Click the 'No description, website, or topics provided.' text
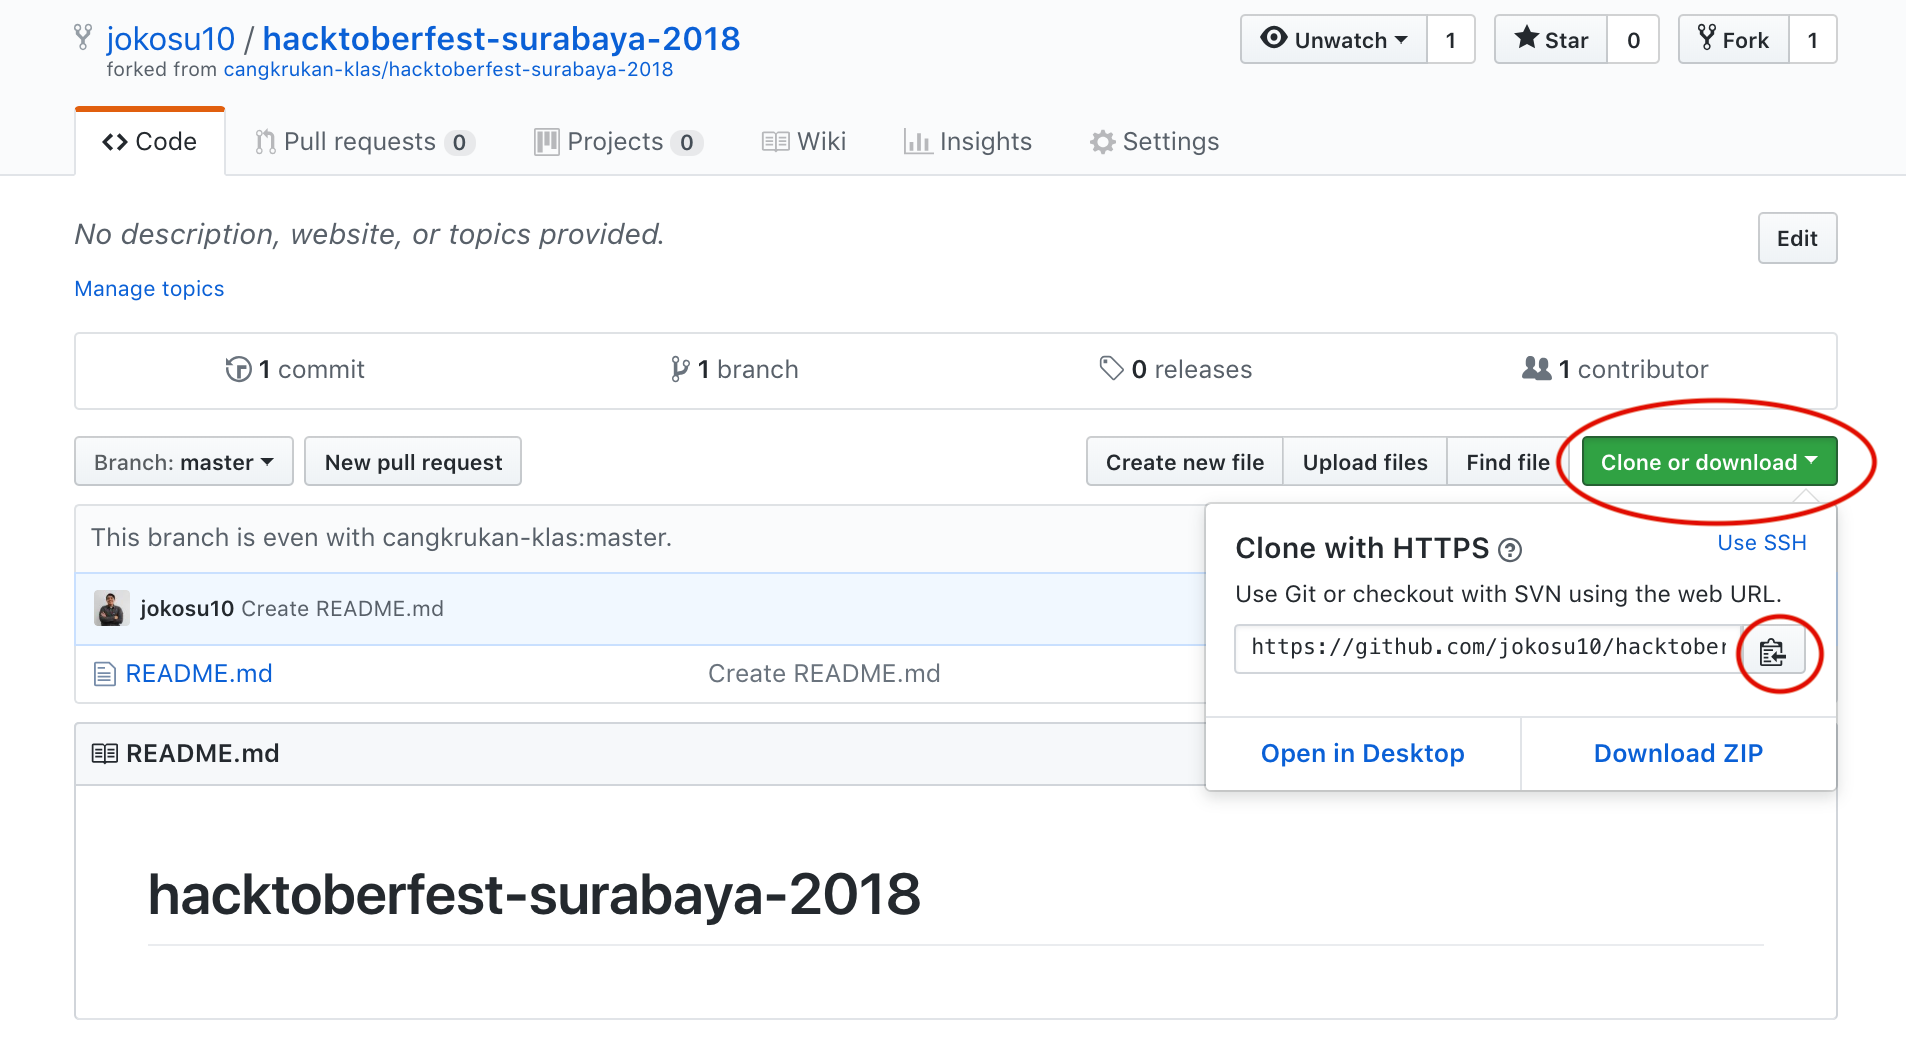The height and width of the screenshot is (1060, 1906). [x=370, y=234]
